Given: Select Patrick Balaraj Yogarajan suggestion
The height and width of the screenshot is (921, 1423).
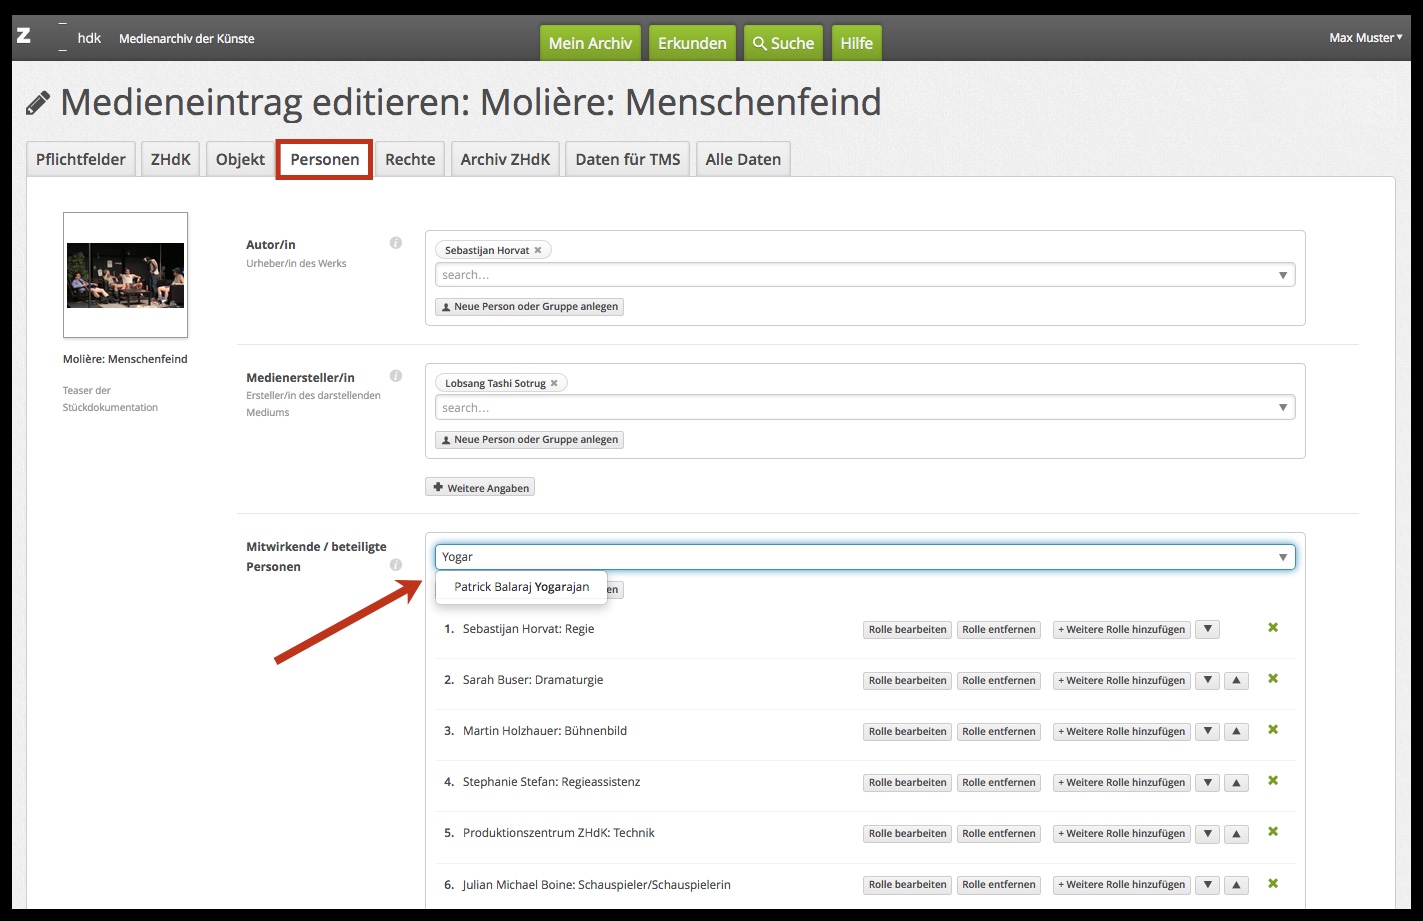Looking at the screenshot, I should point(521,587).
